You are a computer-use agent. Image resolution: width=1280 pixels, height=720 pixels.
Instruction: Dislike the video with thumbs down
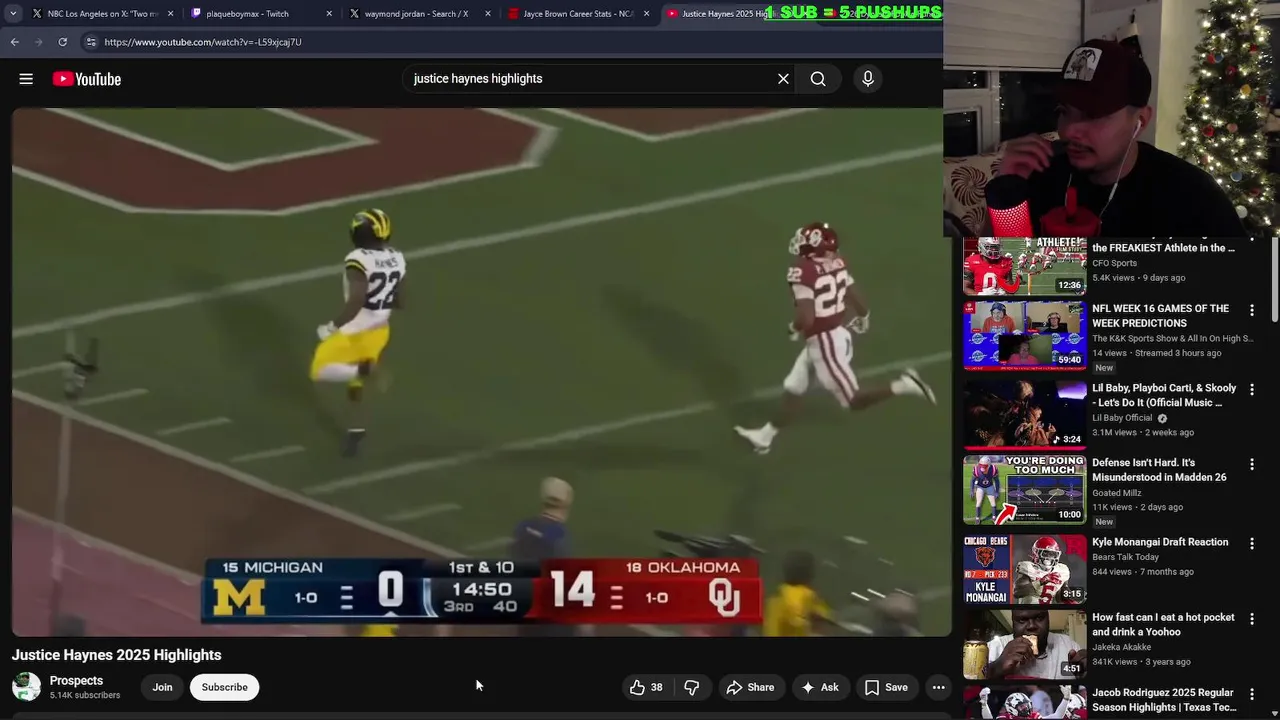tap(691, 687)
